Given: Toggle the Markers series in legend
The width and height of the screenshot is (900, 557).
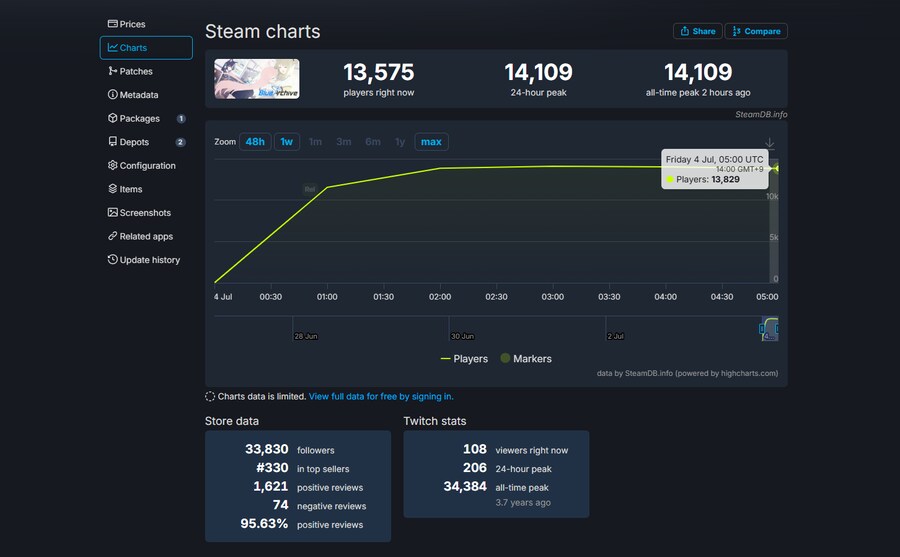Looking at the screenshot, I should 526,359.
